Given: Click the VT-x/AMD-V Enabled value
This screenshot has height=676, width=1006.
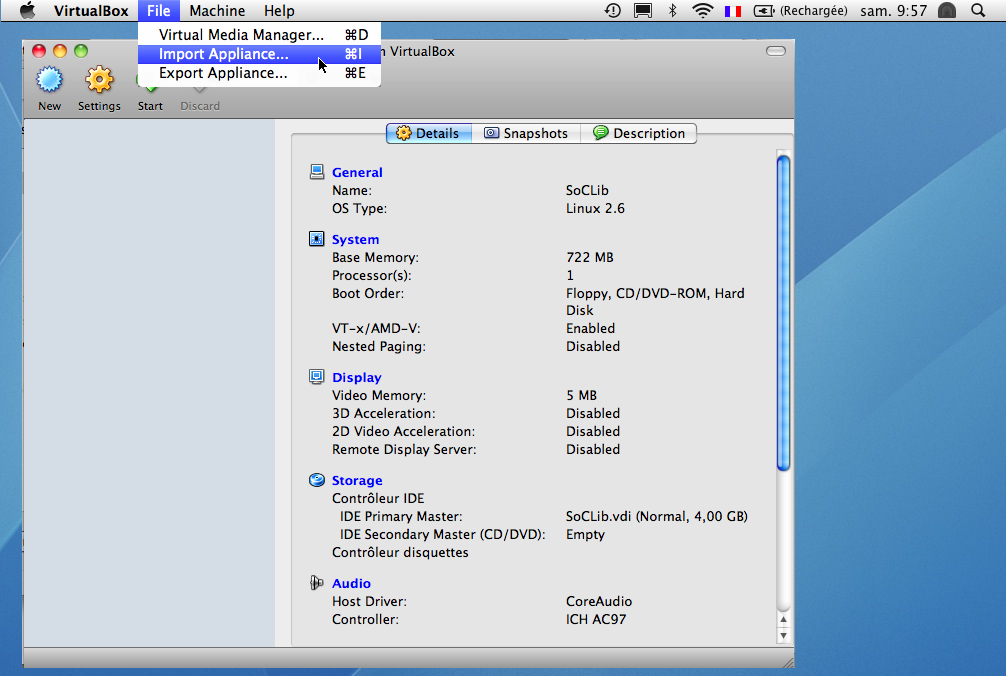Looking at the screenshot, I should point(590,328).
